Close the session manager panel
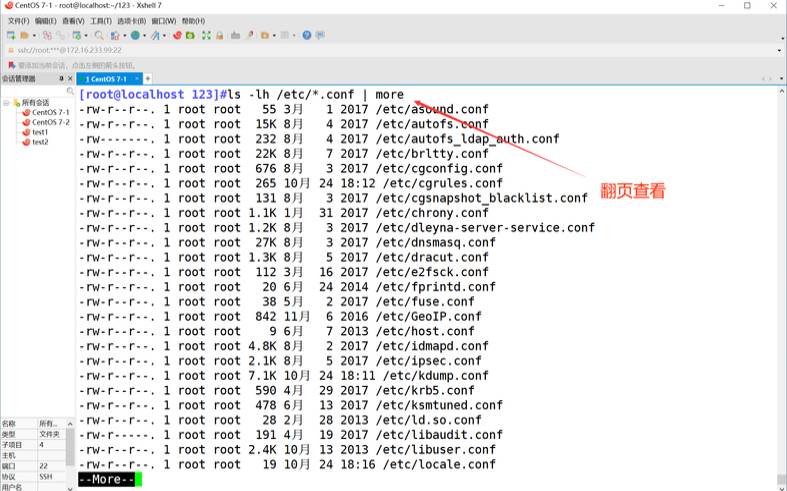 [x=70, y=79]
